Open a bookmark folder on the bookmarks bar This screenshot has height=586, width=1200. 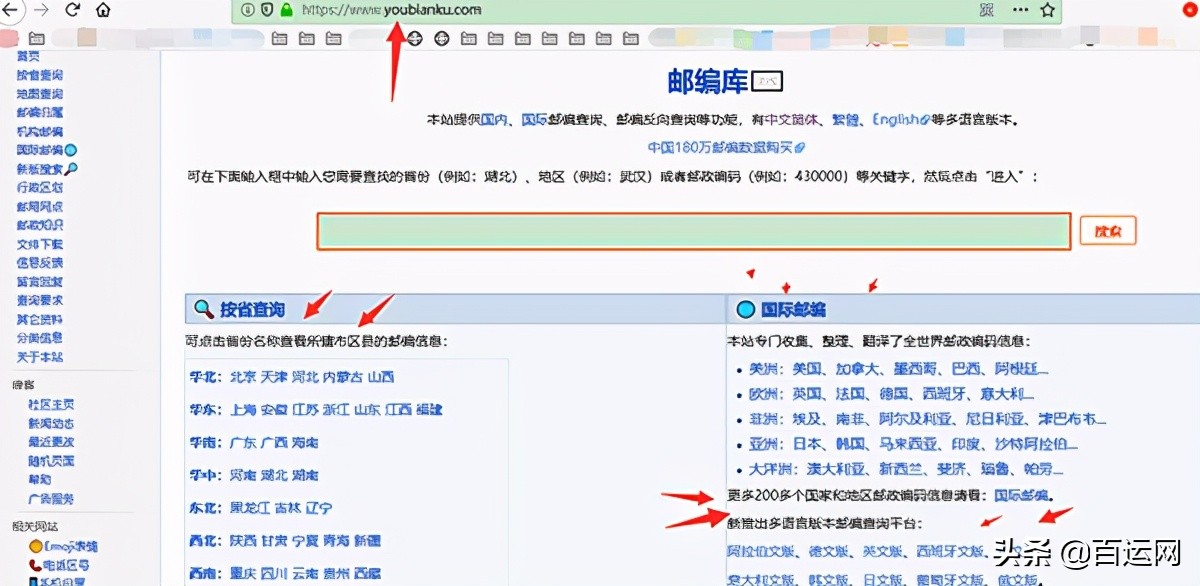click(x=280, y=38)
